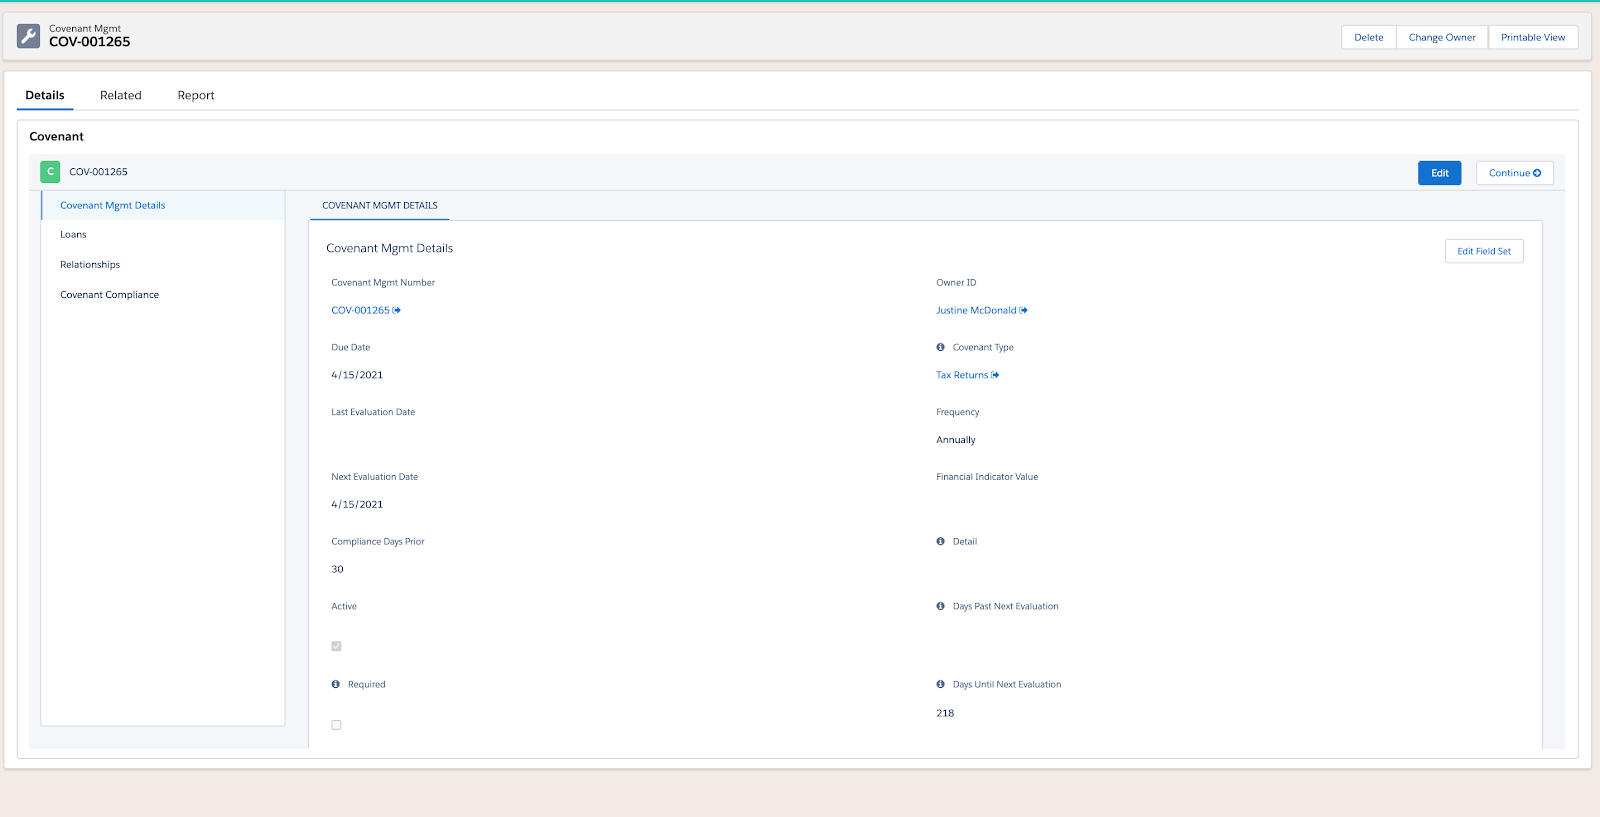The image size is (1600, 817).
Task: Toggle the Active checkbox
Action: (337, 646)
